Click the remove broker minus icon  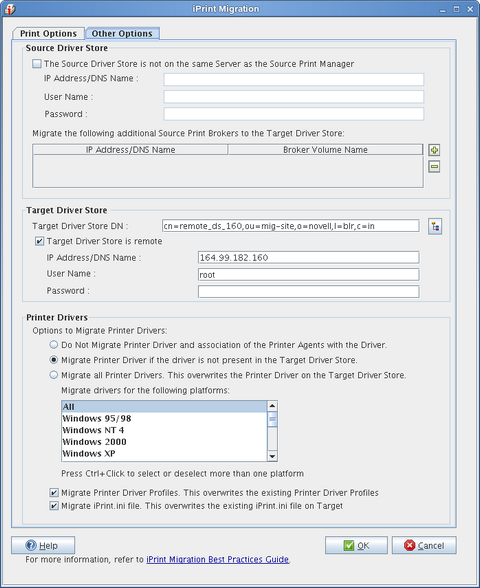coord(434,166)
